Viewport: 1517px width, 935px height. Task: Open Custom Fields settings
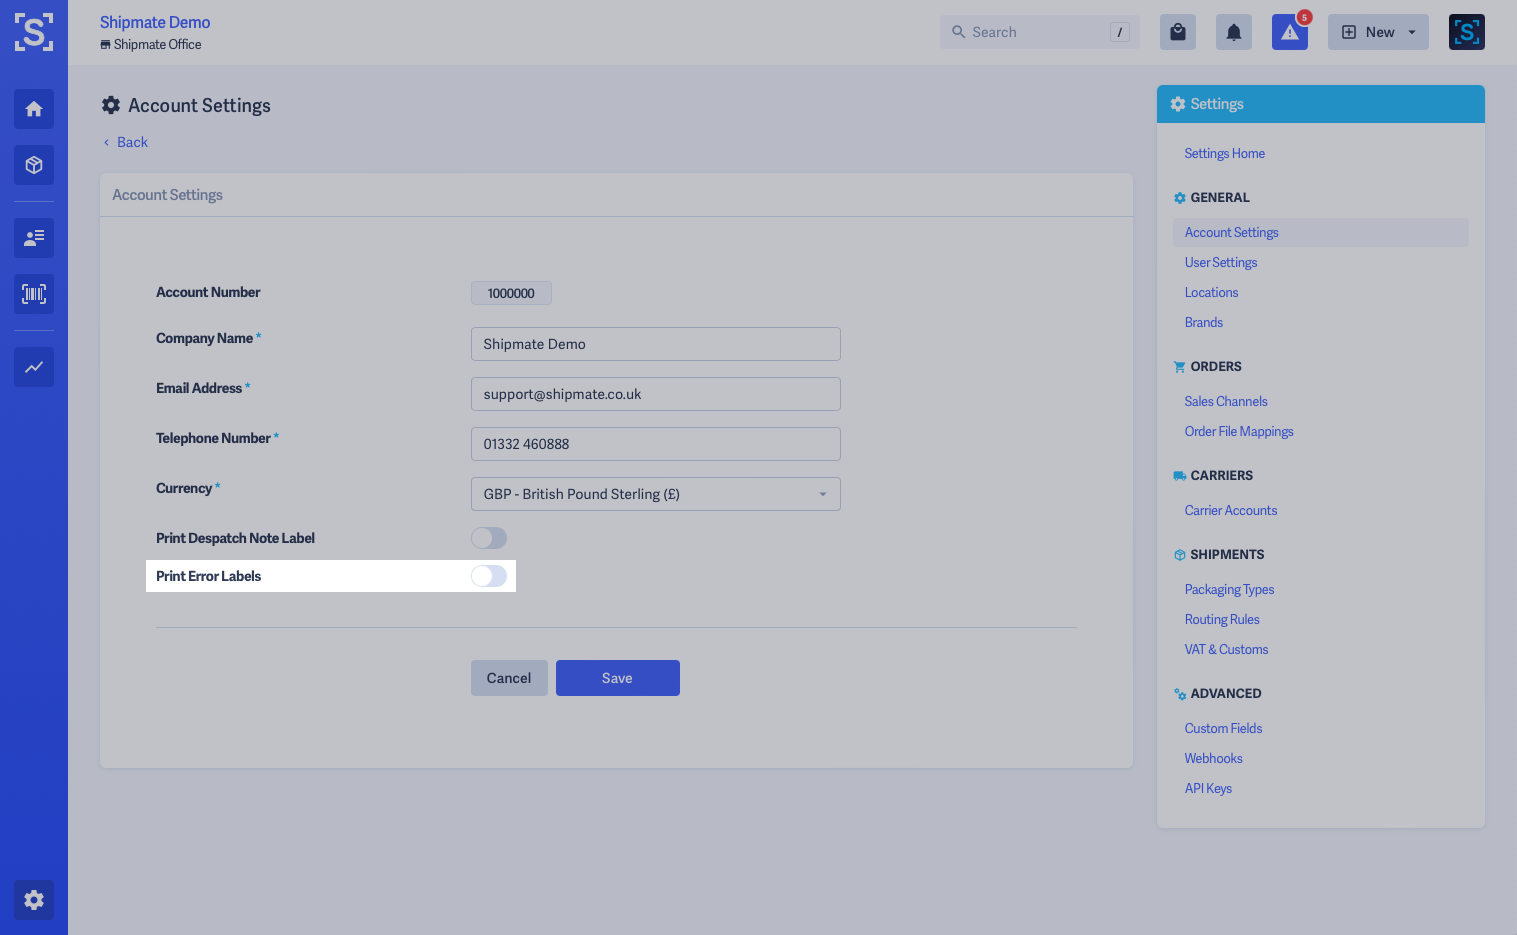tap(1223, 728)
